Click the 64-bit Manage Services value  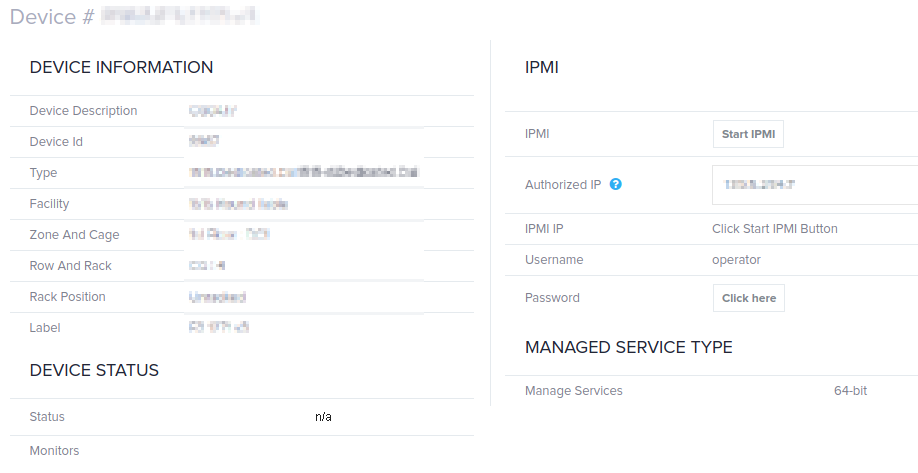point(851,390)
